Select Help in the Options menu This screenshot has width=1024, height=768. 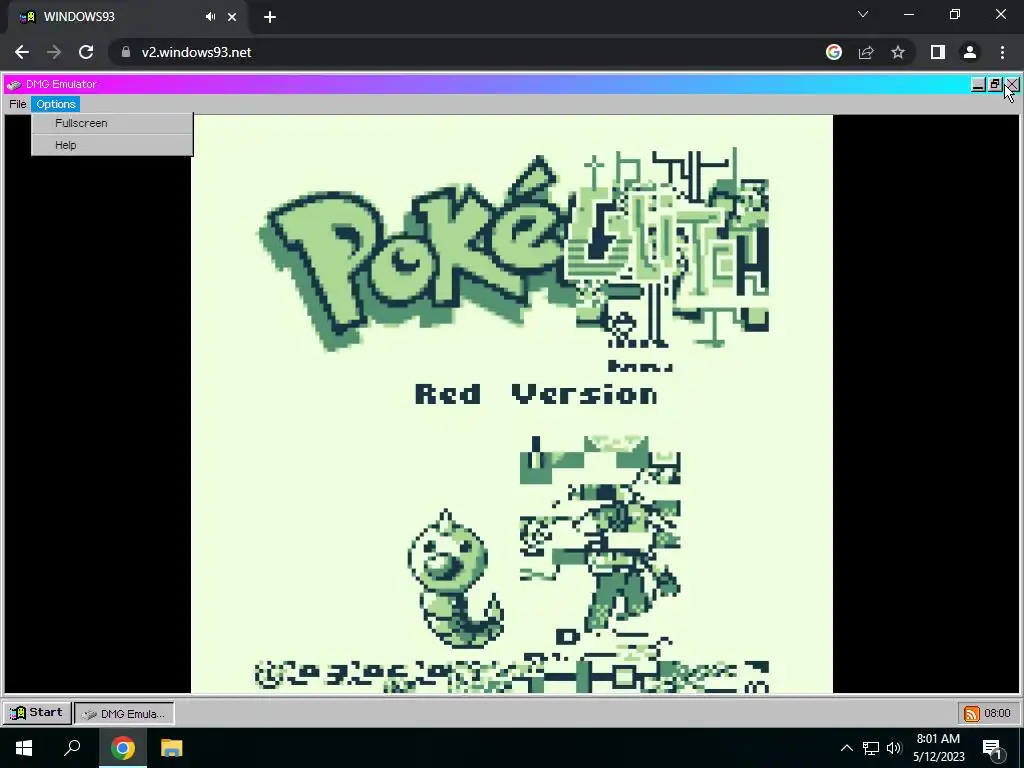click(x=112, y=145)
